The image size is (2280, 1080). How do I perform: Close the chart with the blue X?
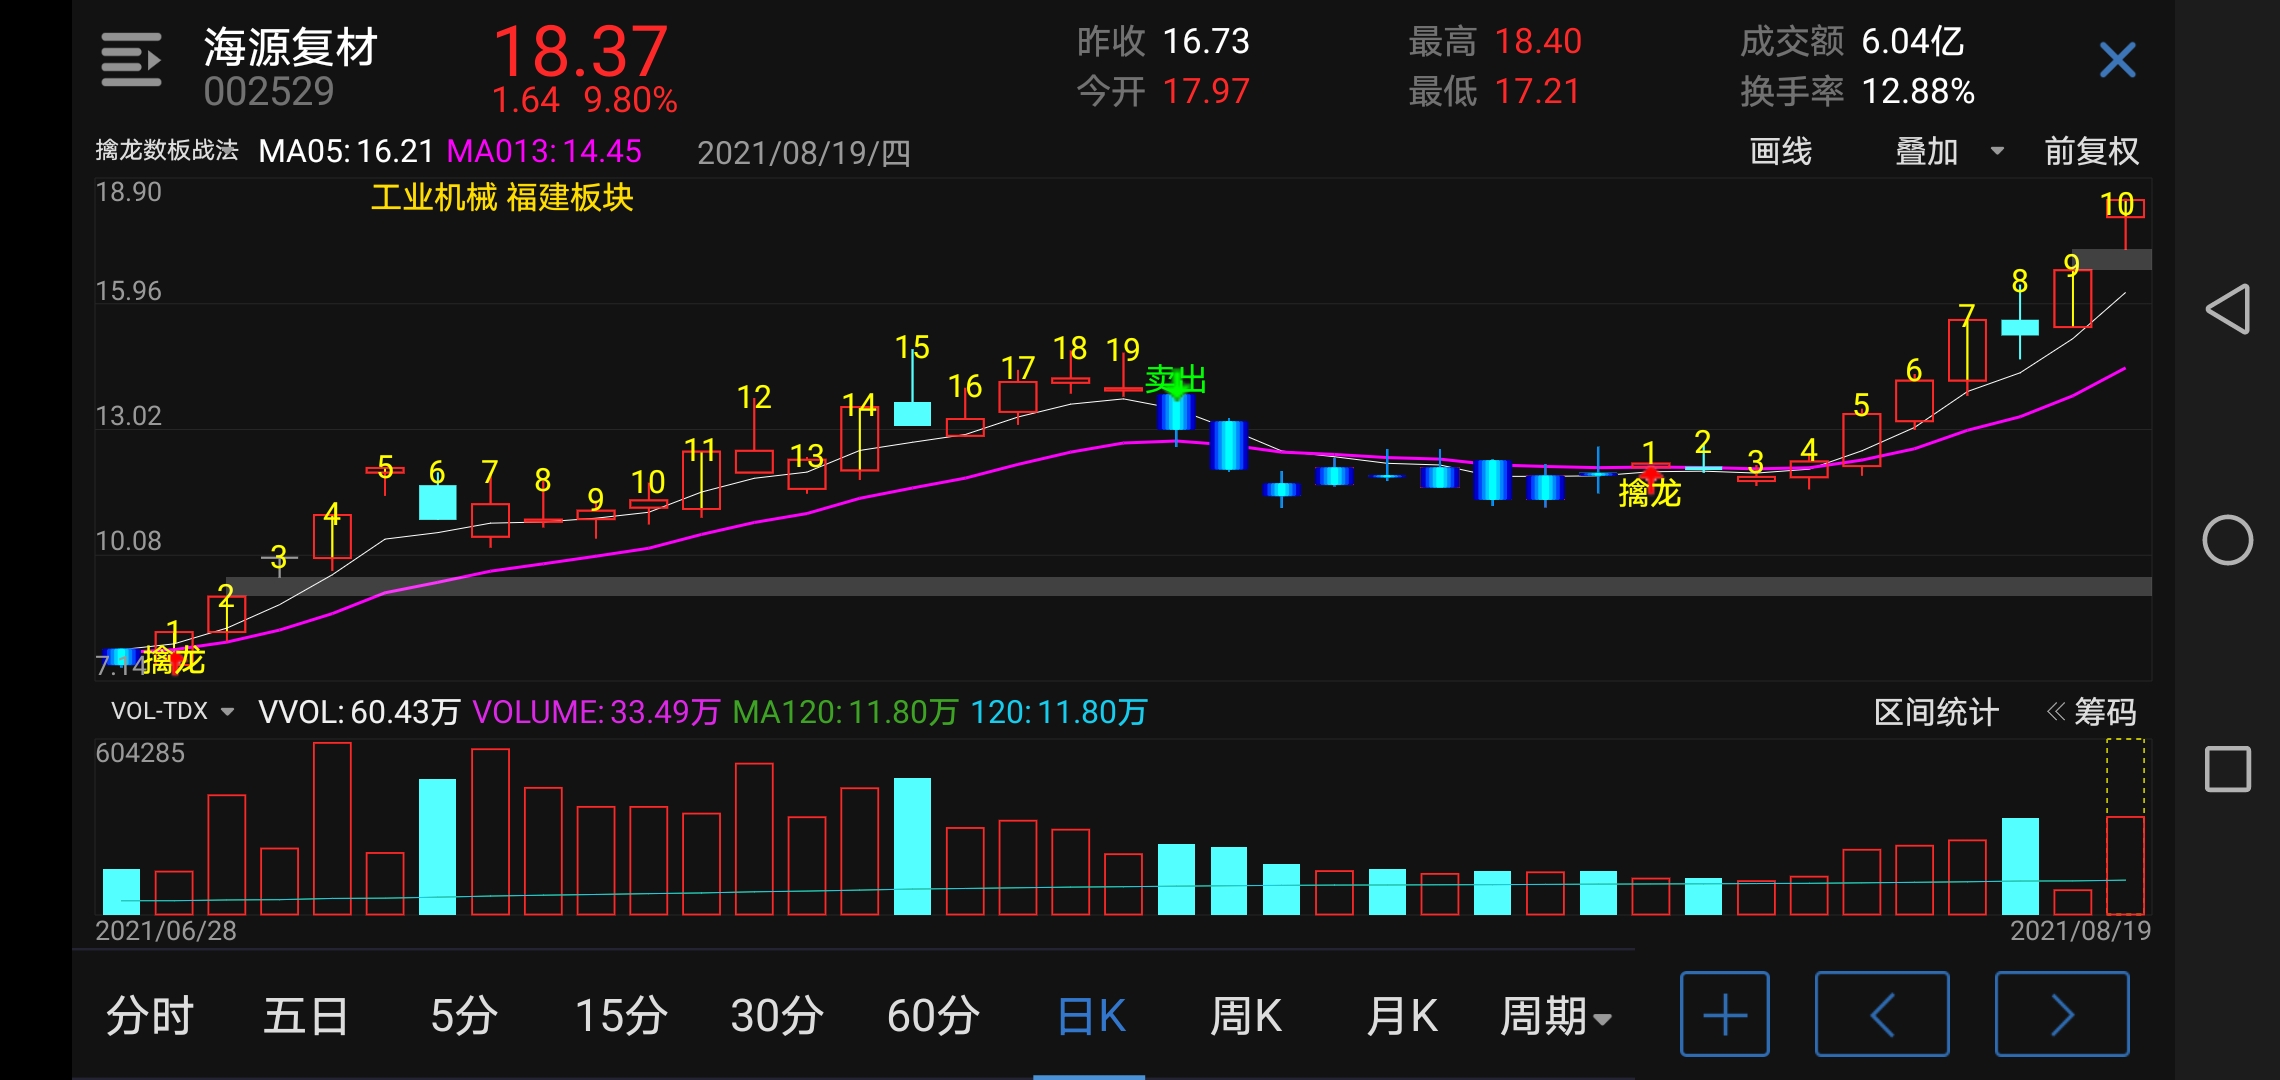click(2117, 60)
